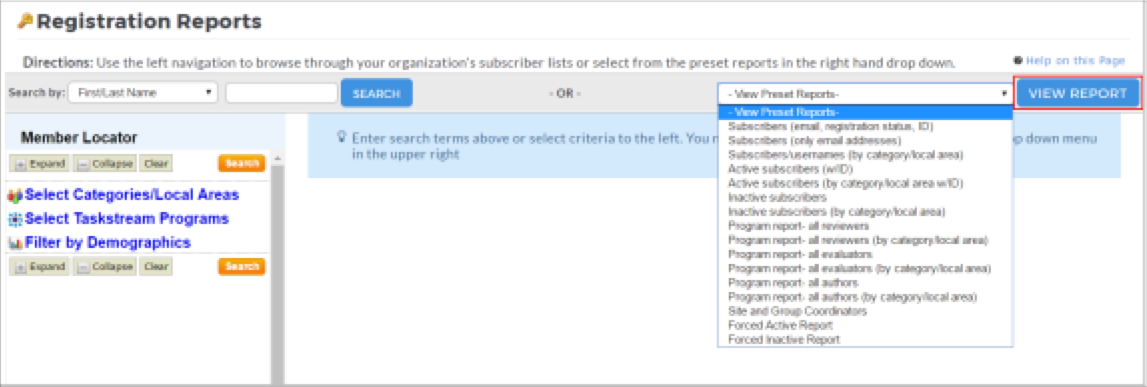Click the Help on this Page icon
The height and width of the screenshot is (387, 1147).
click(x=1018, y=61)
